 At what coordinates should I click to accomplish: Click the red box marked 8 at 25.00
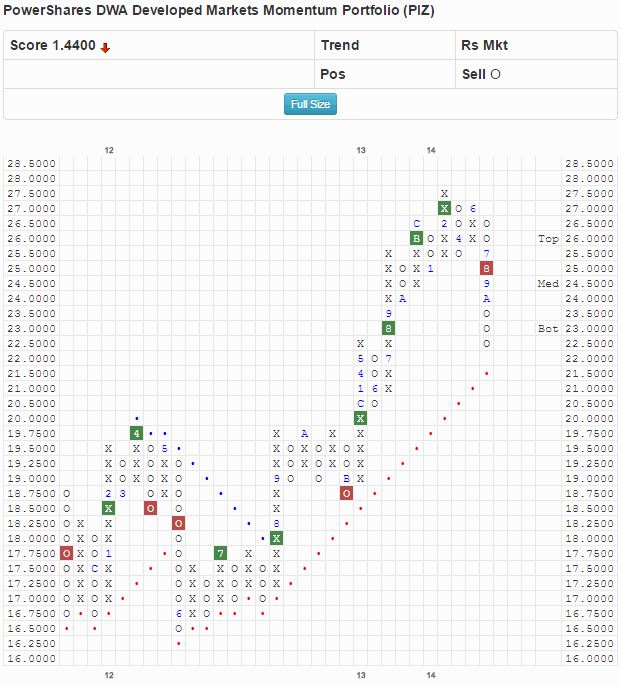(x=486, y=268)
